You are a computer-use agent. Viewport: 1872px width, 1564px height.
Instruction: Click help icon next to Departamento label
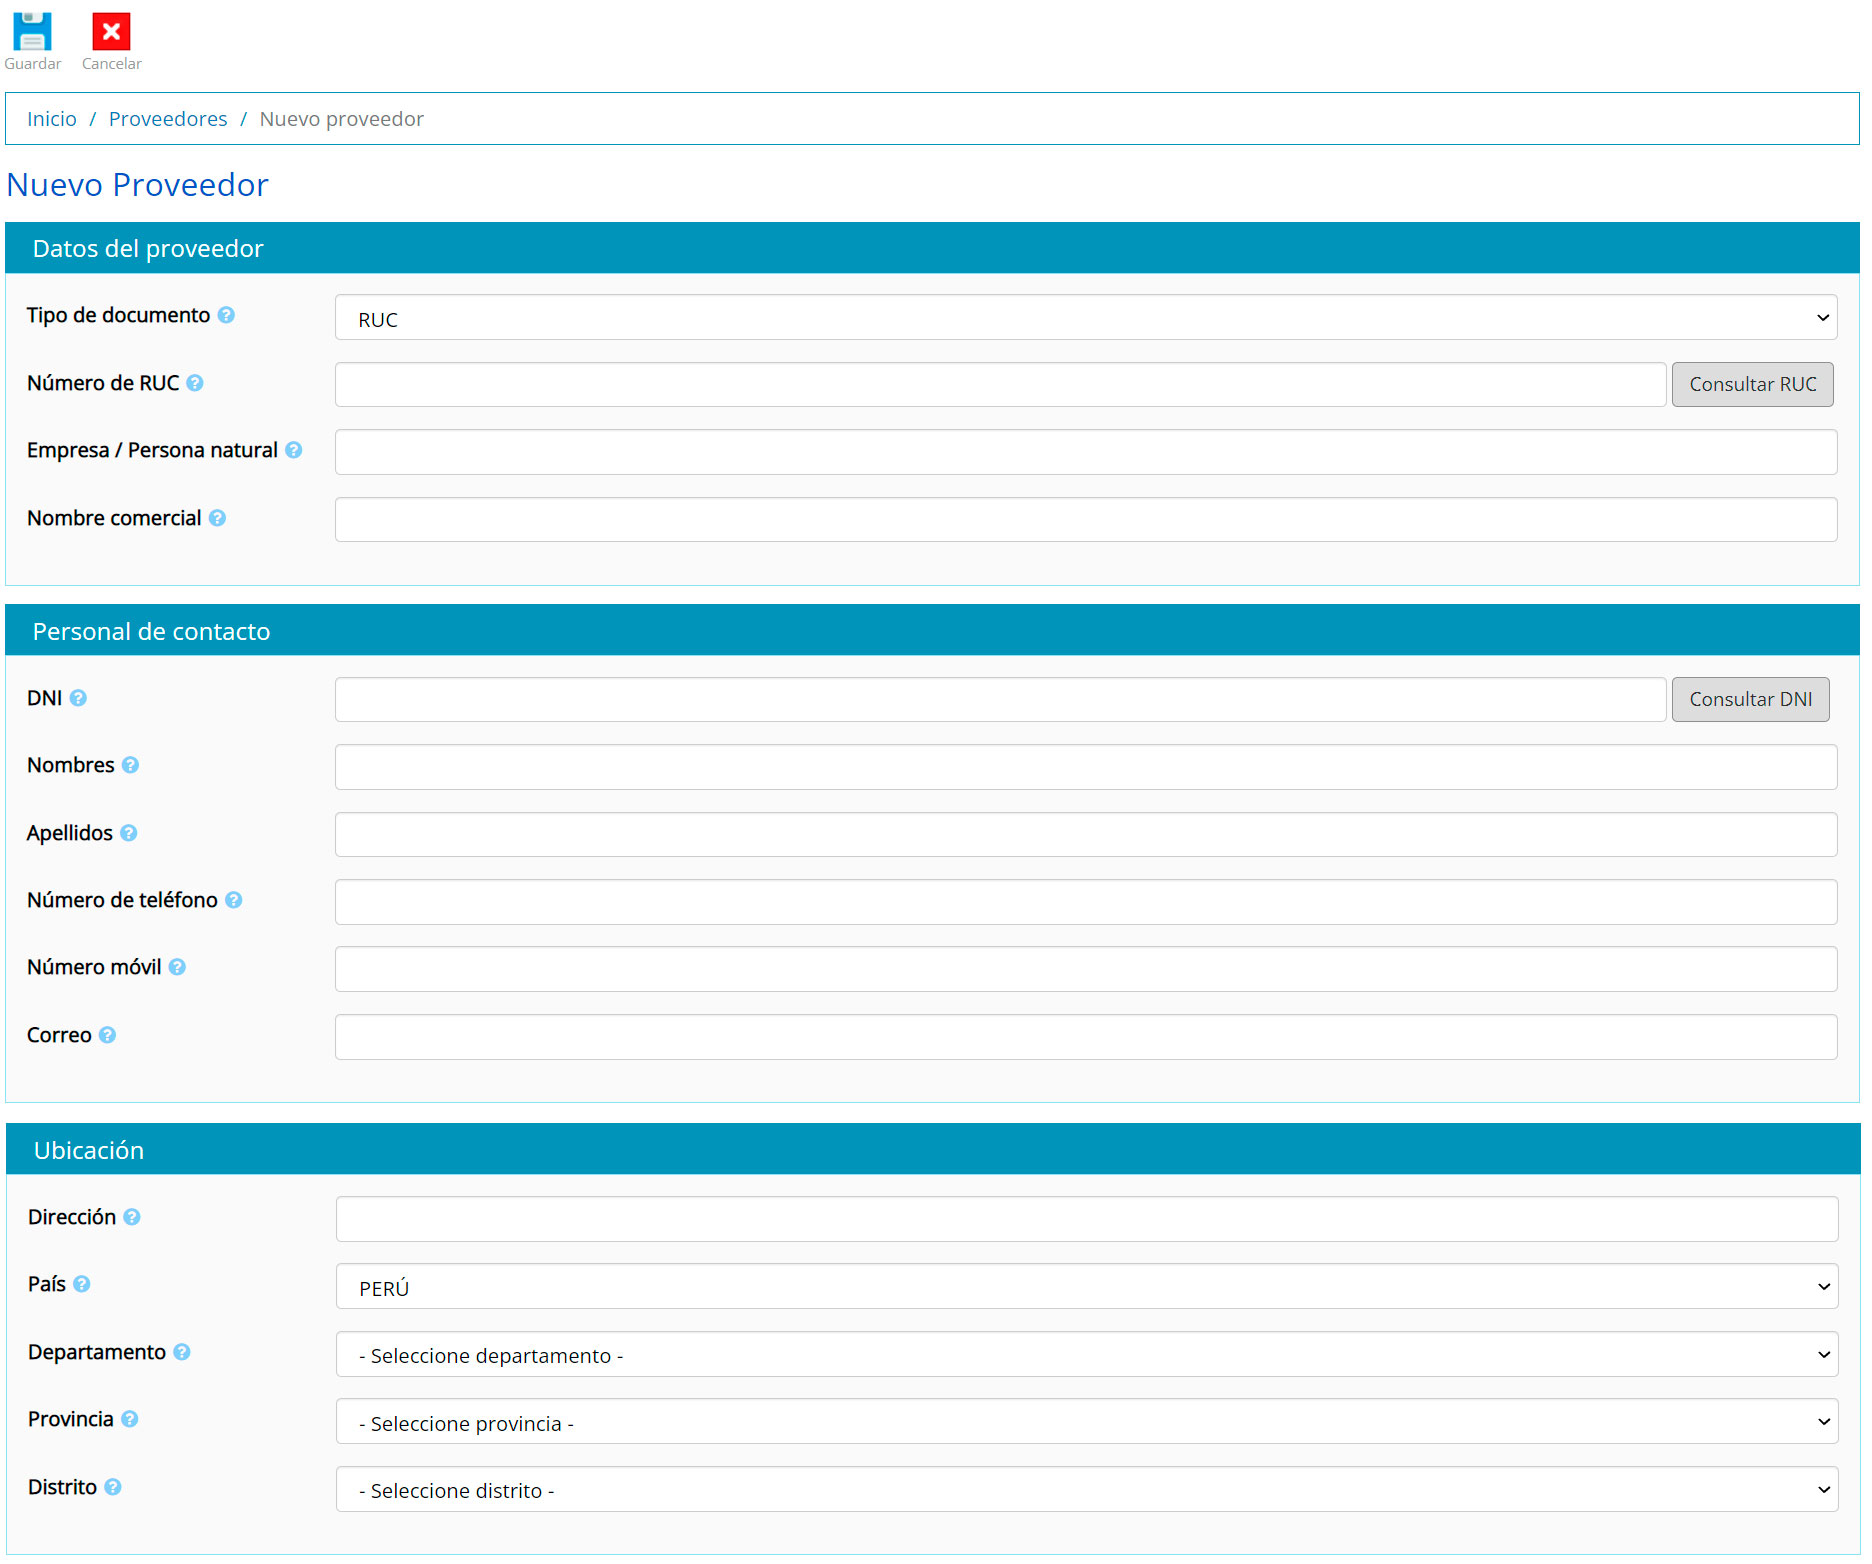tap(181, 1352)
